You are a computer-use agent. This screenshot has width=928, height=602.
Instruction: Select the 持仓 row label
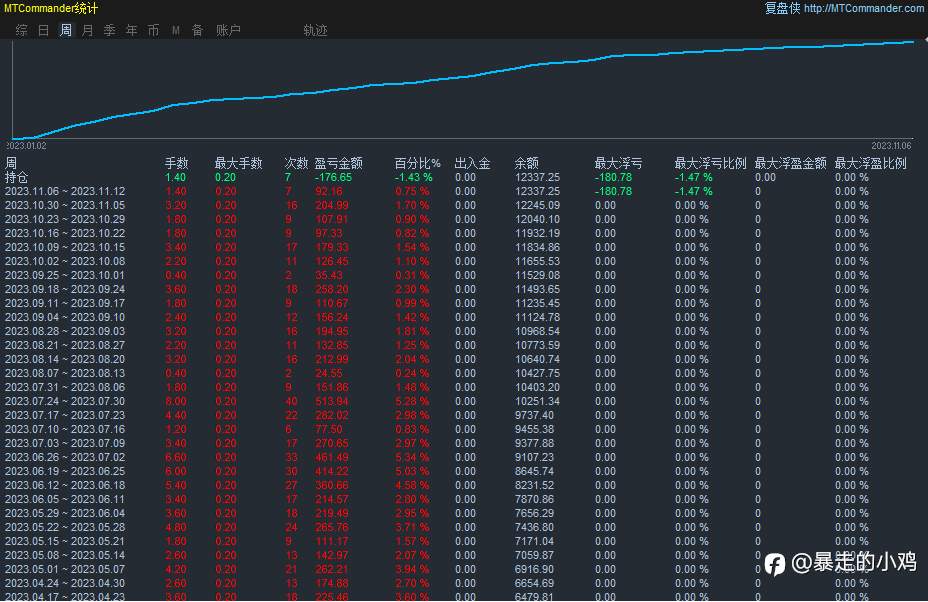click(17, 177)
